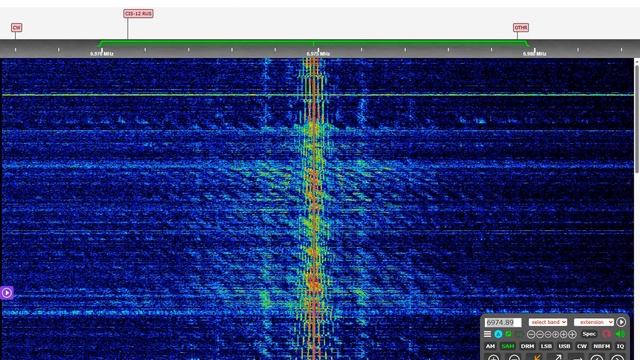Click the CIS-12 RUS station label
Screen dimensions: 640x360
click(138, 13)
